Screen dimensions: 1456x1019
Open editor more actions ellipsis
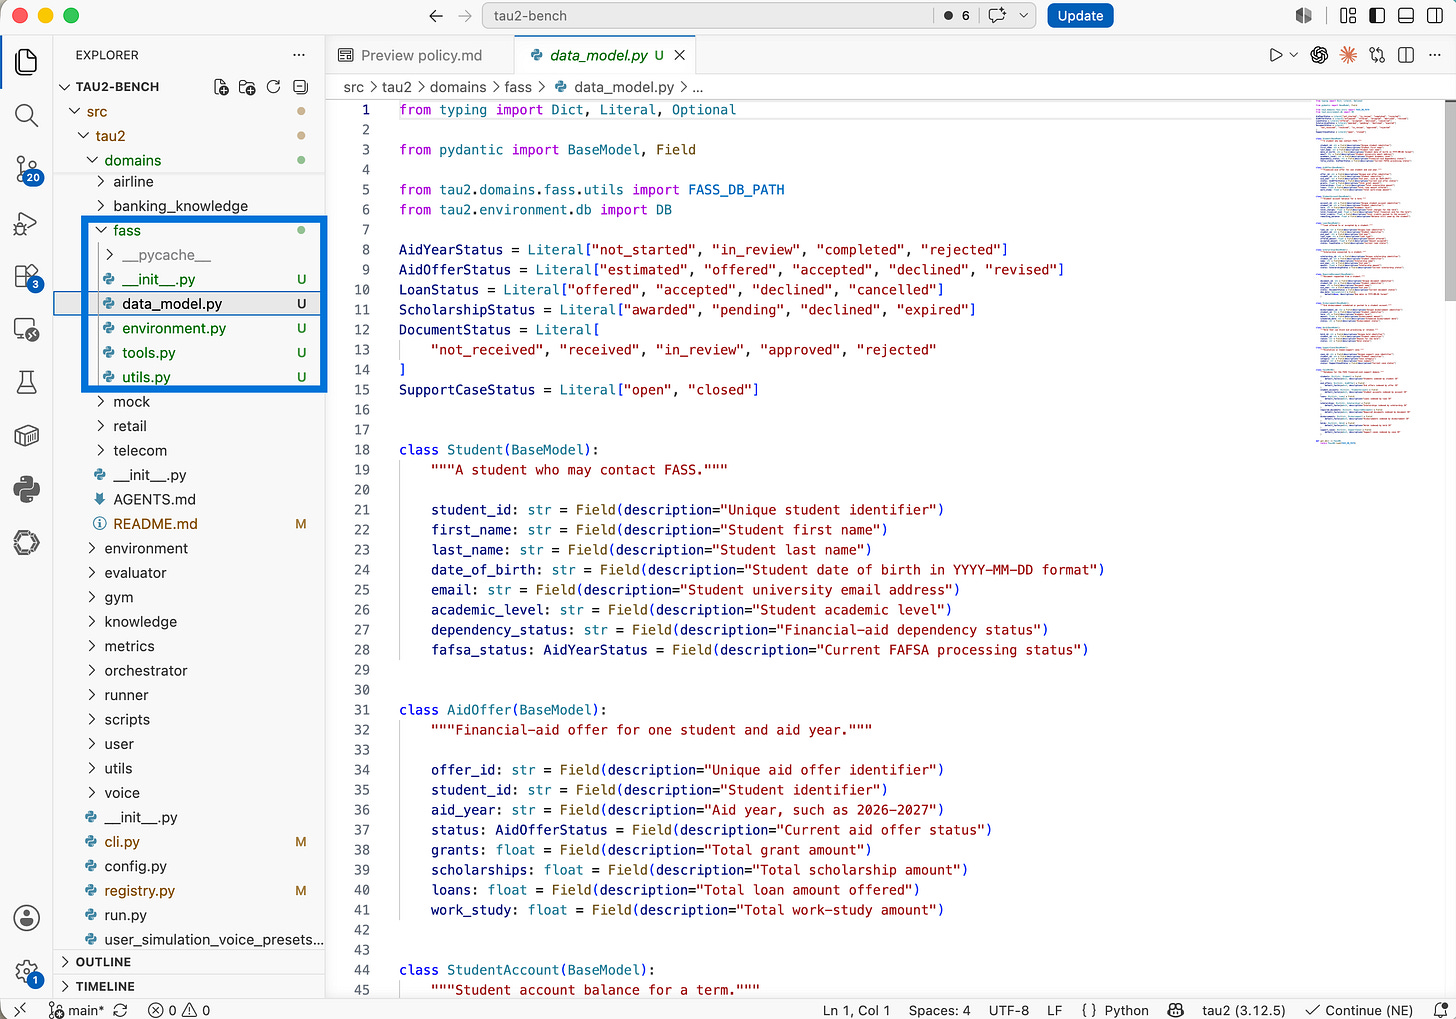(x=1435, y=55)
